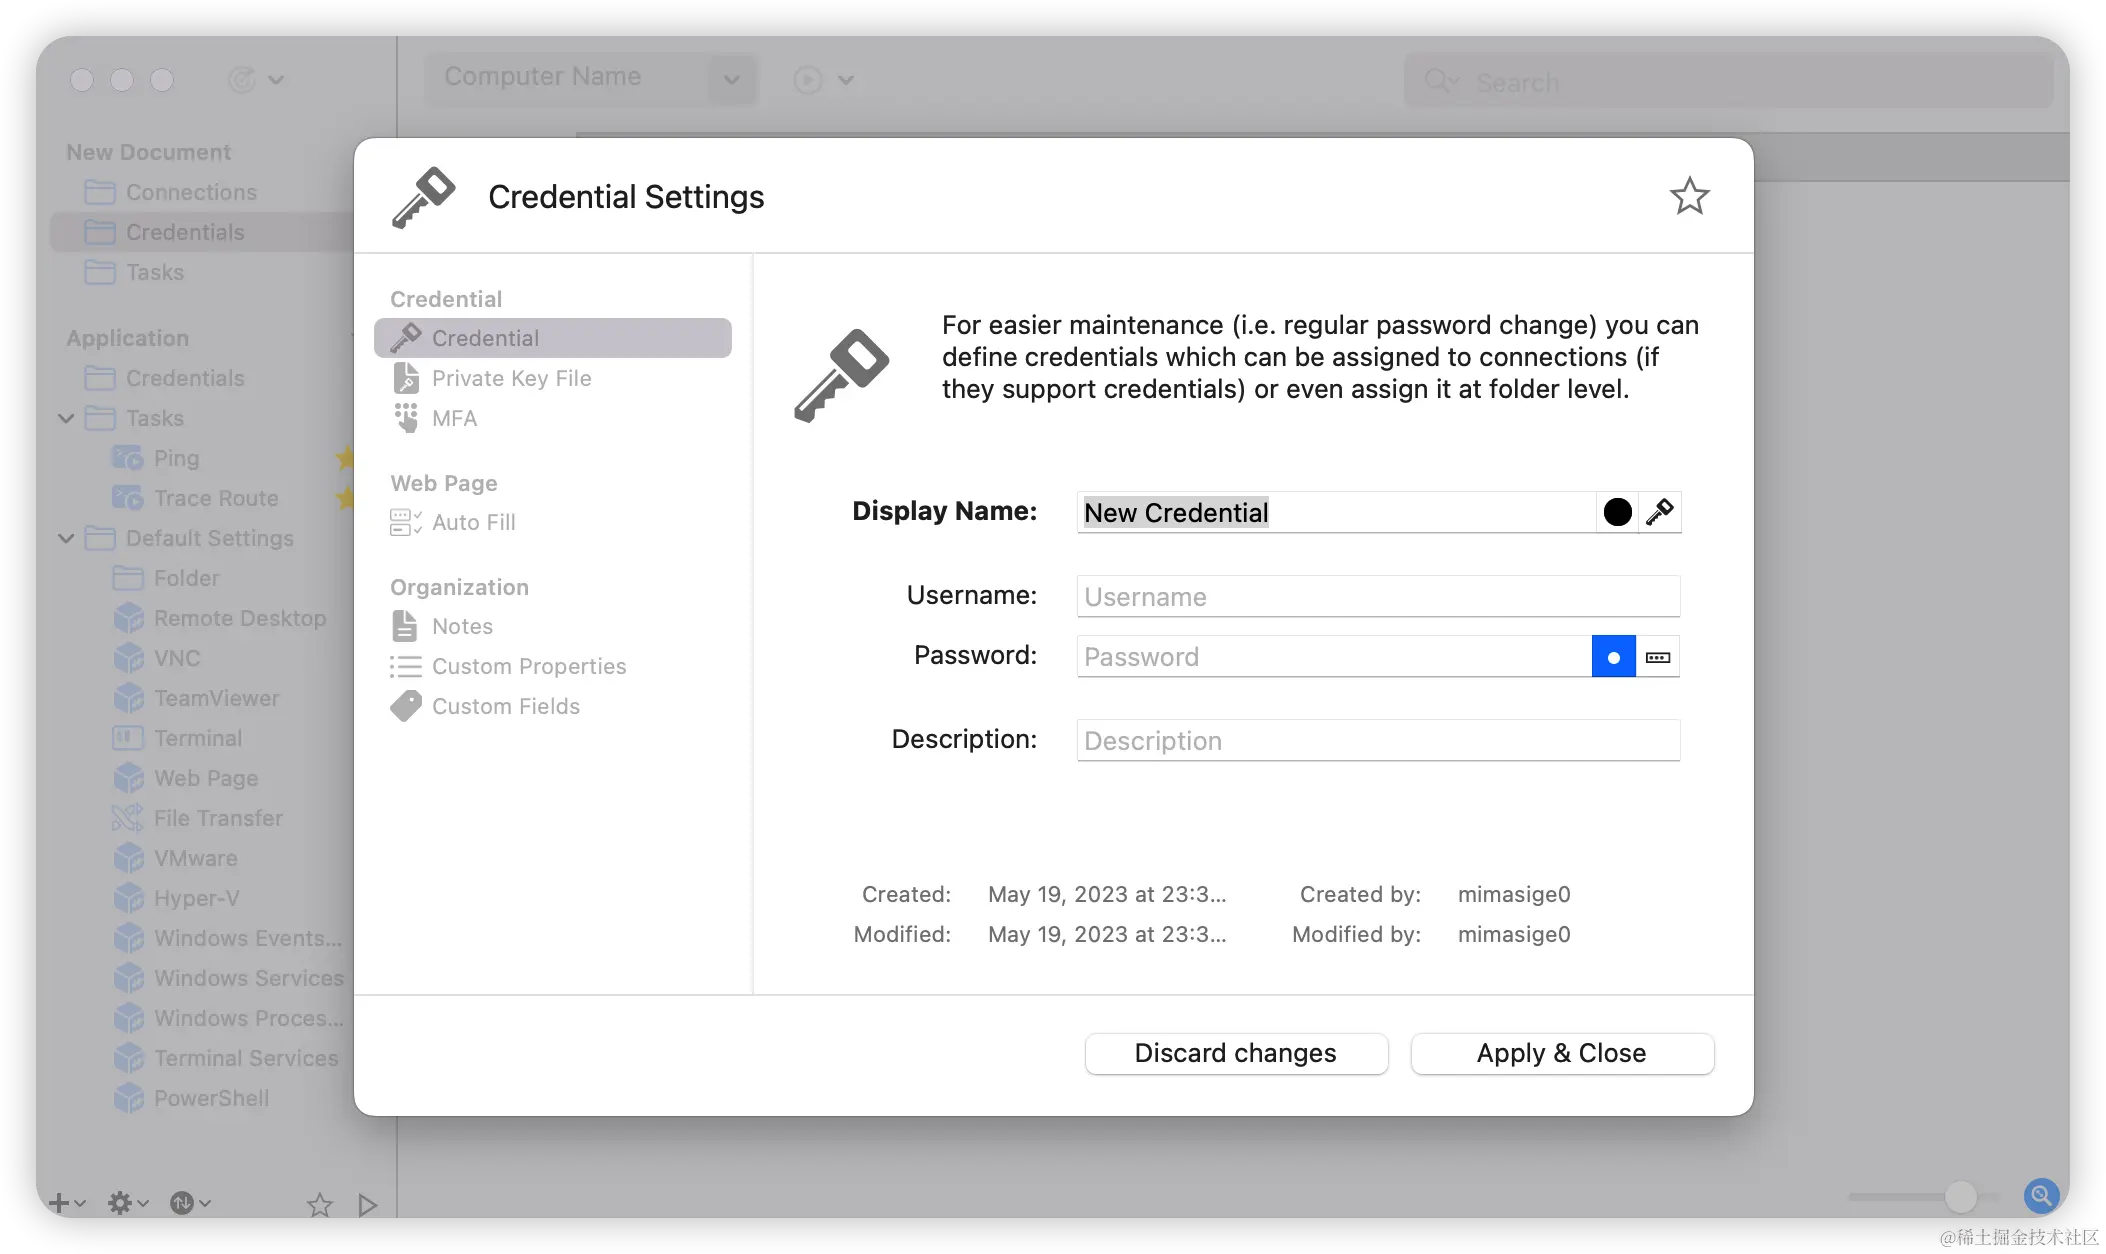Open the Custom Properties section
This screenshot has width=2106, height=1254.
coord(528,666)
